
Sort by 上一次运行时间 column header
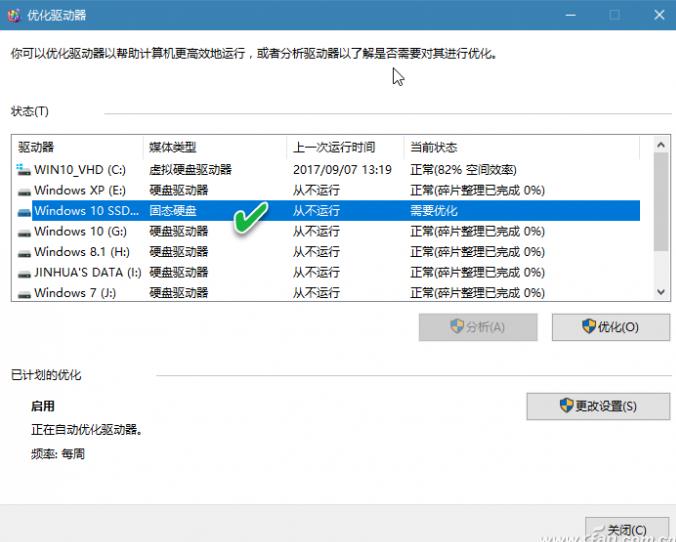coord(345,147)
